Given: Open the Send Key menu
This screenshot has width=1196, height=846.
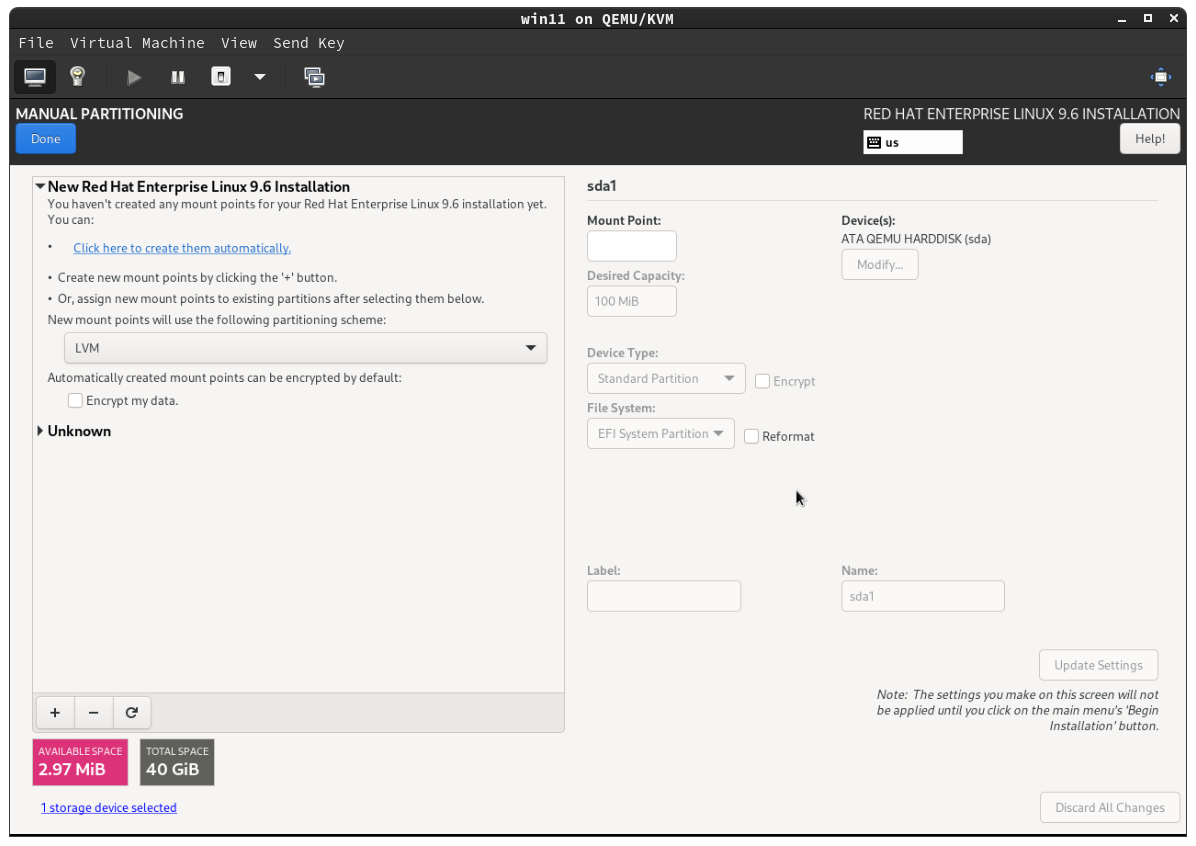Looking at the screenshot, I should tap(308, 43).
